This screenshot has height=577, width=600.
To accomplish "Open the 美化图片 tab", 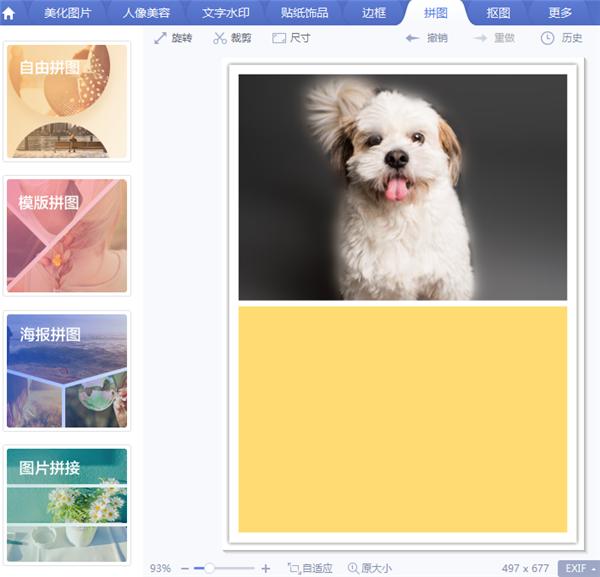I will pos(67,13).
